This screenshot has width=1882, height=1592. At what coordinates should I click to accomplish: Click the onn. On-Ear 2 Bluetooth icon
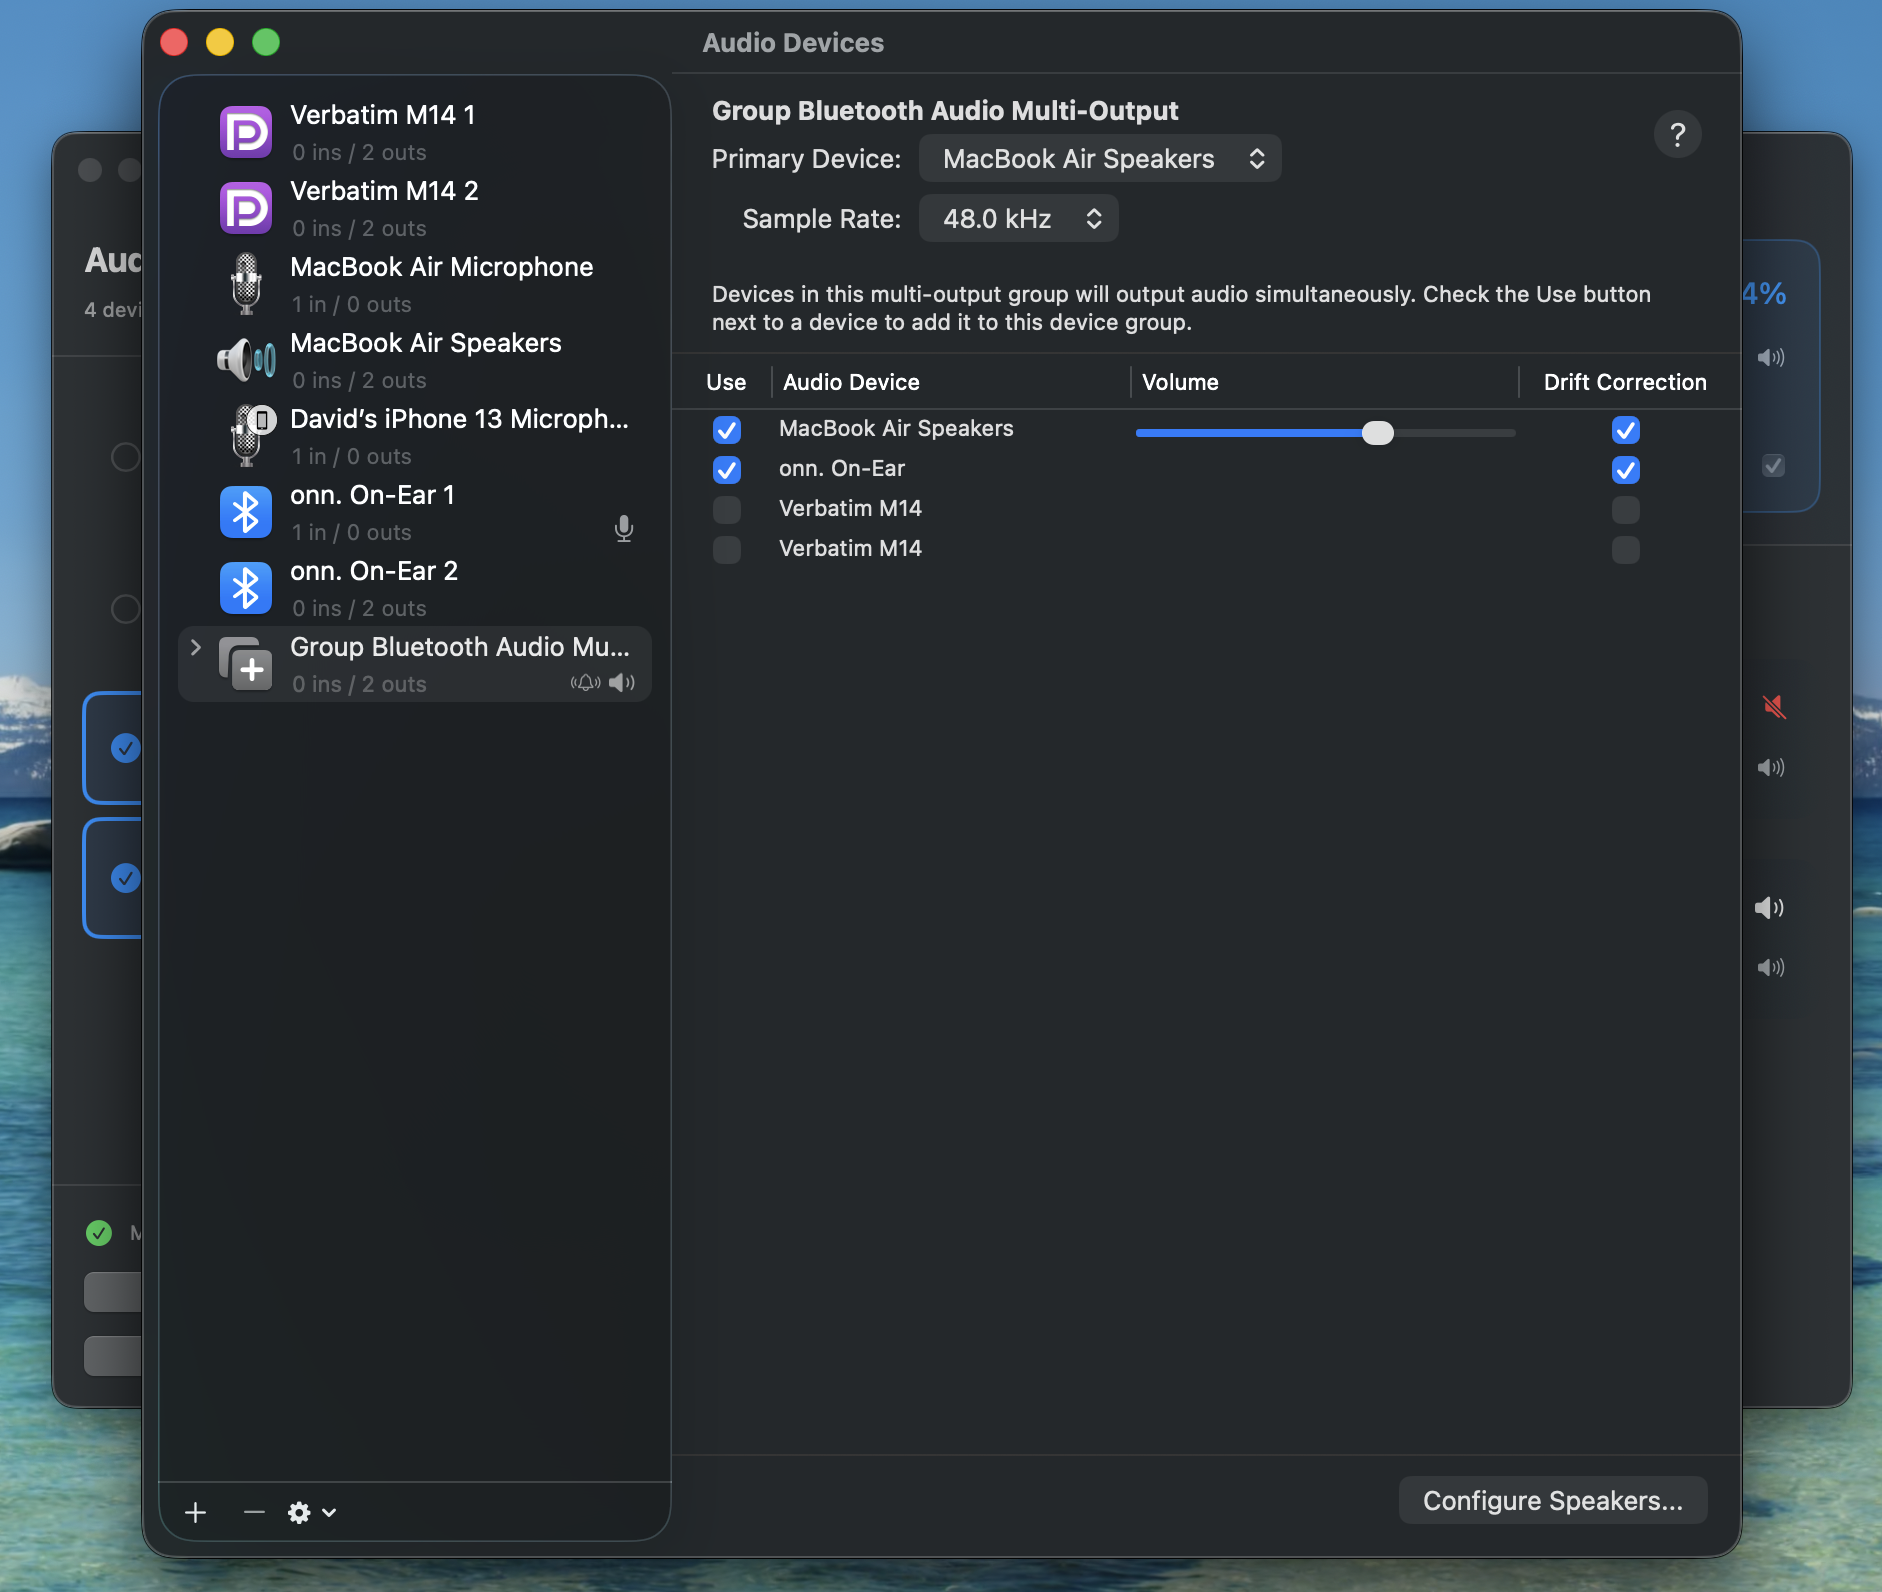[245, 588]
